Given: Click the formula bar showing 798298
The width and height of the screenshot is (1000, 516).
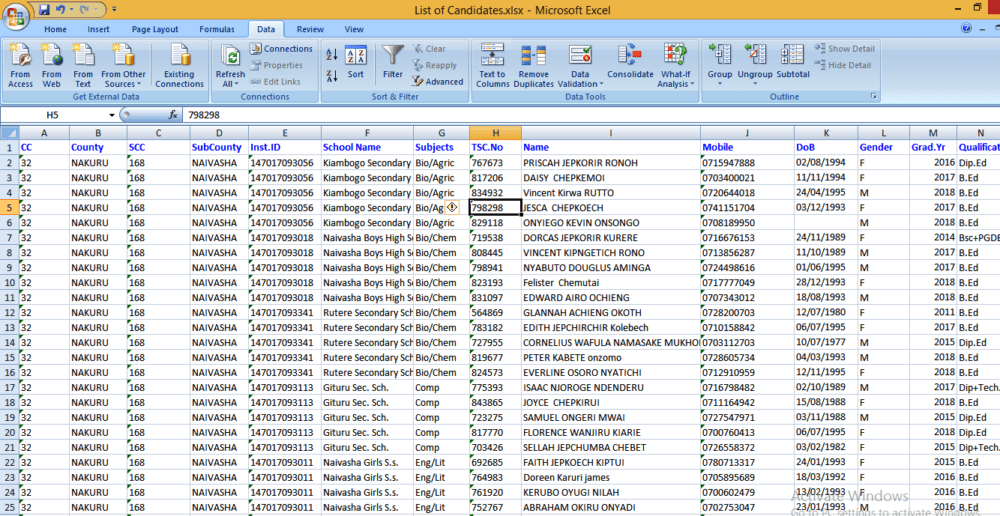Looking at the screenshot, I should (x=590, y=115).
